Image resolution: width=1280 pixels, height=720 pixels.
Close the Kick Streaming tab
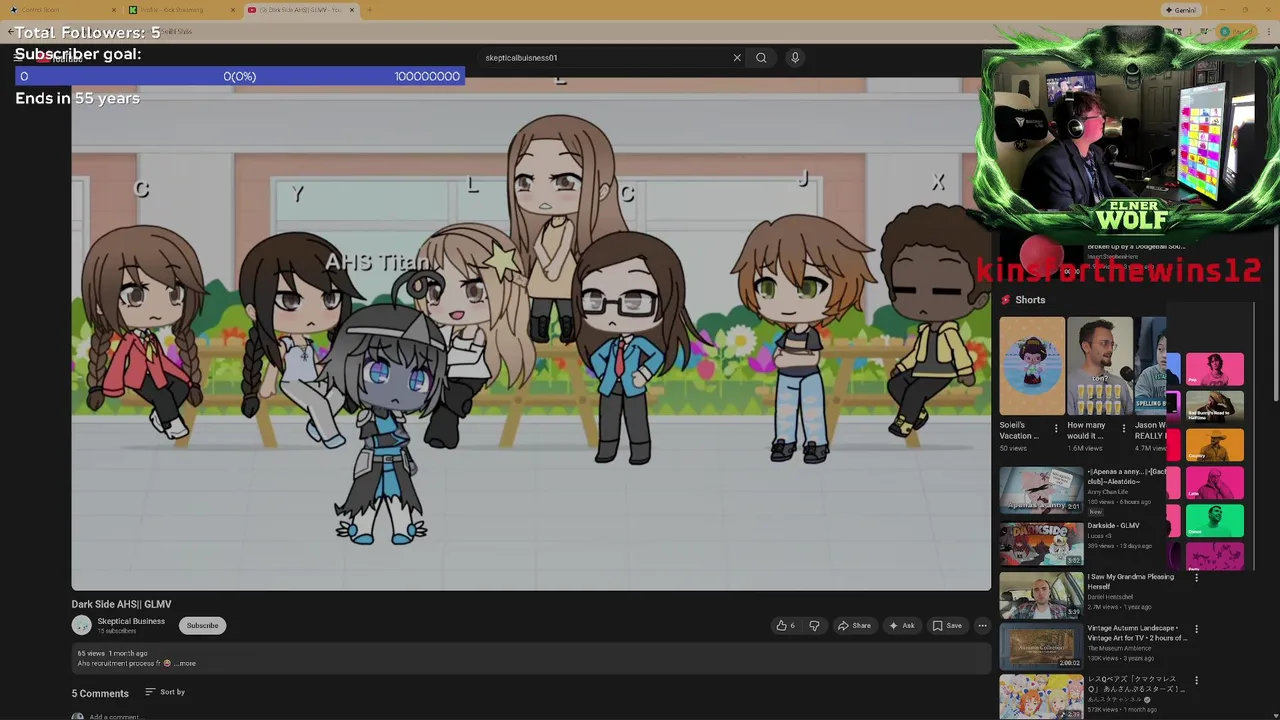click(x=234, y=10)
